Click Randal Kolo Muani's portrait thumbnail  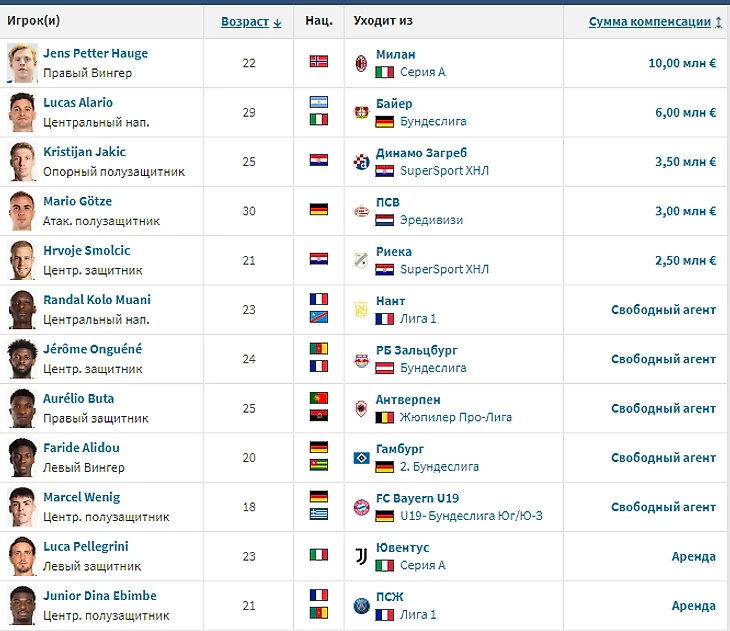point(22,309)
